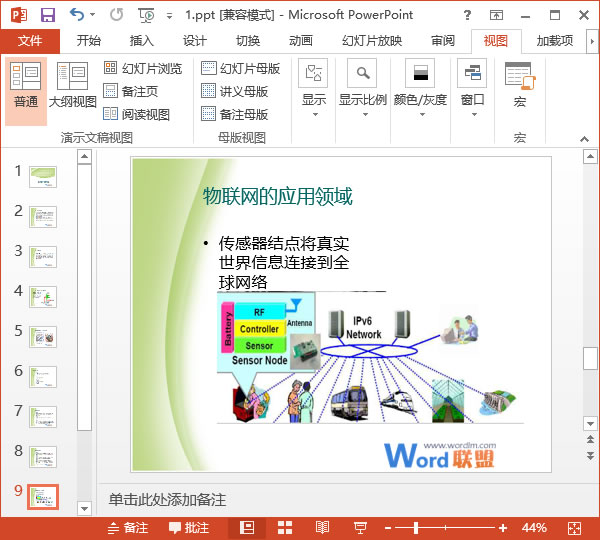This screenshot has height=540, width=600.
Task: Collapse the ribbon with the caret
Action: pyautogui.click(x=584, y=139)
